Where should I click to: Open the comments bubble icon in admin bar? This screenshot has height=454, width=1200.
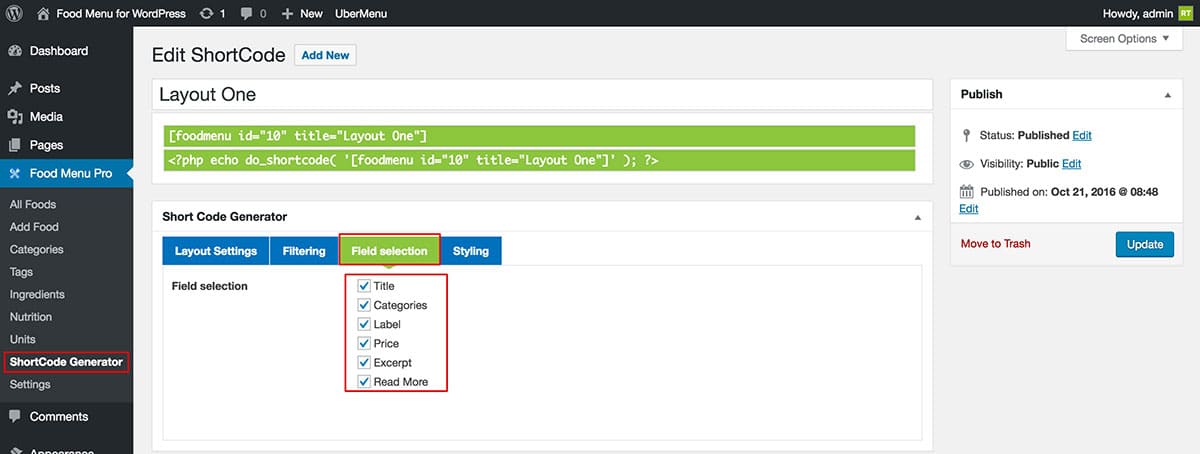click(246, 14)
